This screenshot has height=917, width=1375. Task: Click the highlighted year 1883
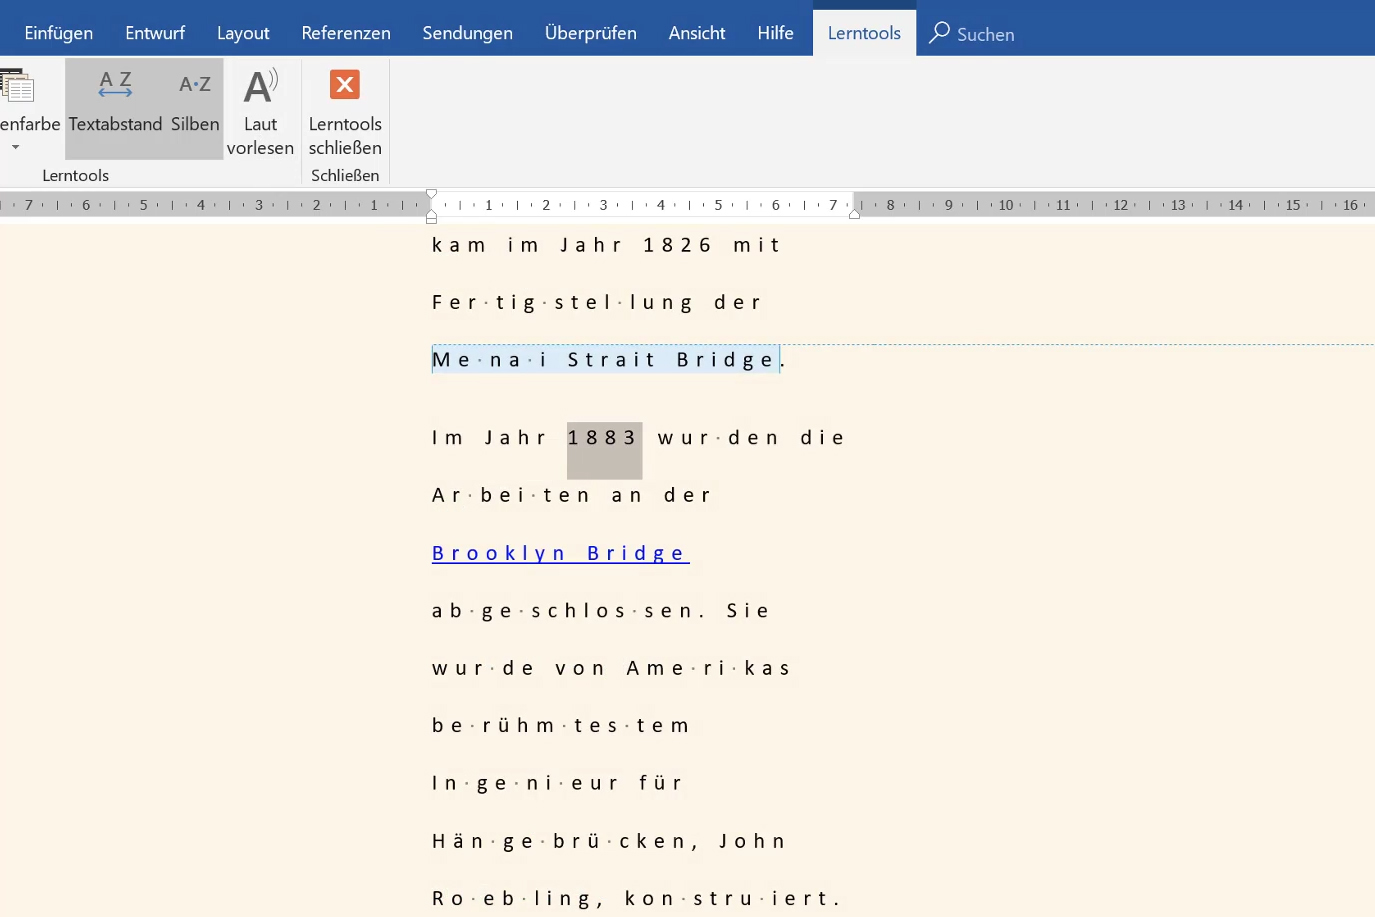[603, 438]
